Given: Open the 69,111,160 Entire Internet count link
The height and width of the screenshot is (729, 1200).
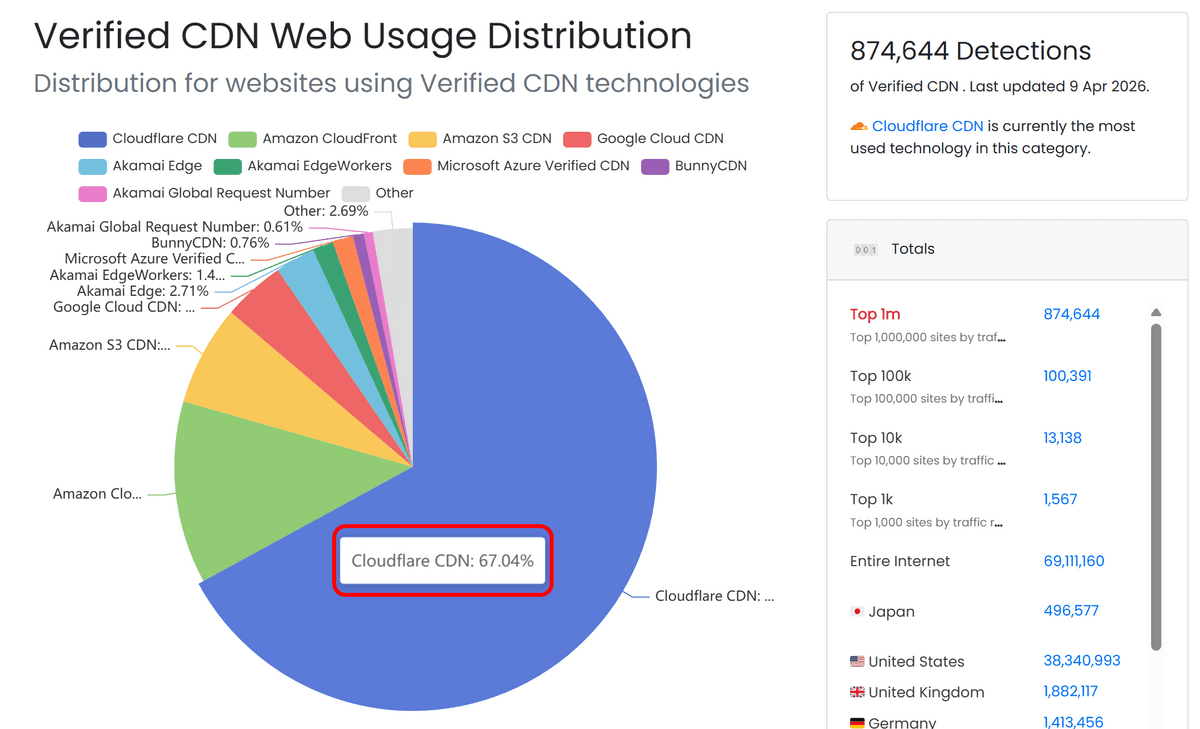Looking at the screenshot, I should tap(1073, 561).
